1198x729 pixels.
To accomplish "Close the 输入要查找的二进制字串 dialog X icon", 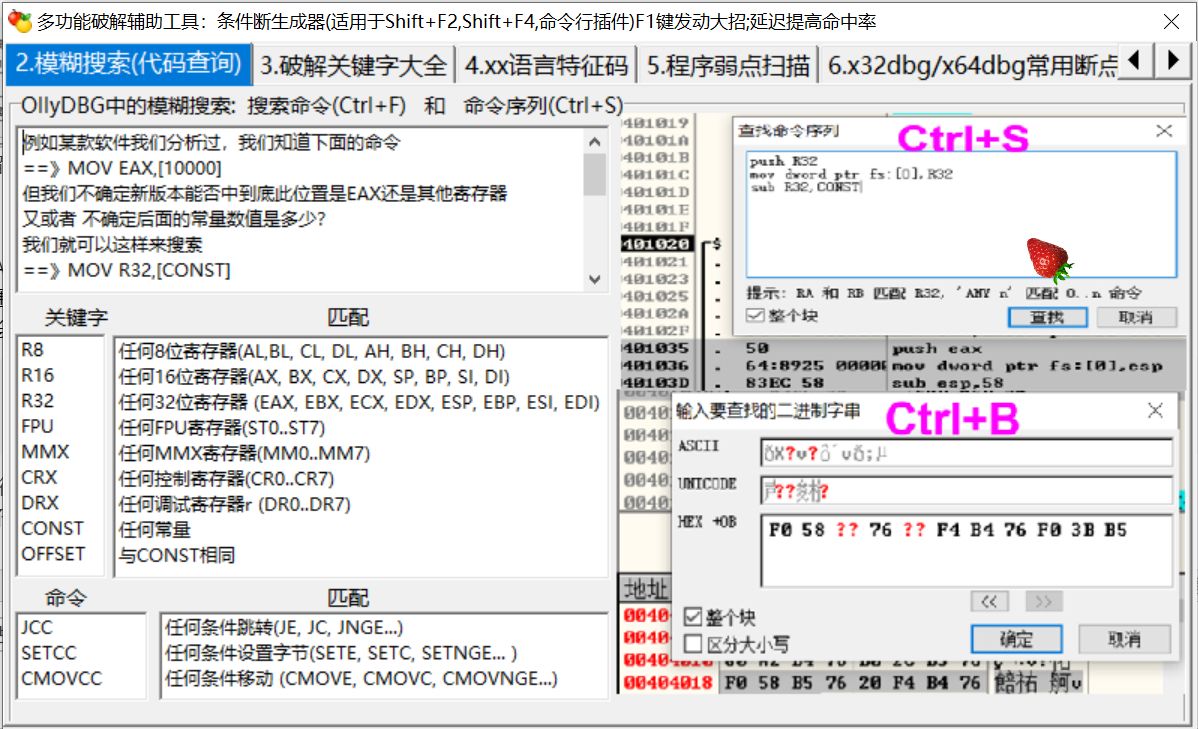I will (x=1155, y=410).
